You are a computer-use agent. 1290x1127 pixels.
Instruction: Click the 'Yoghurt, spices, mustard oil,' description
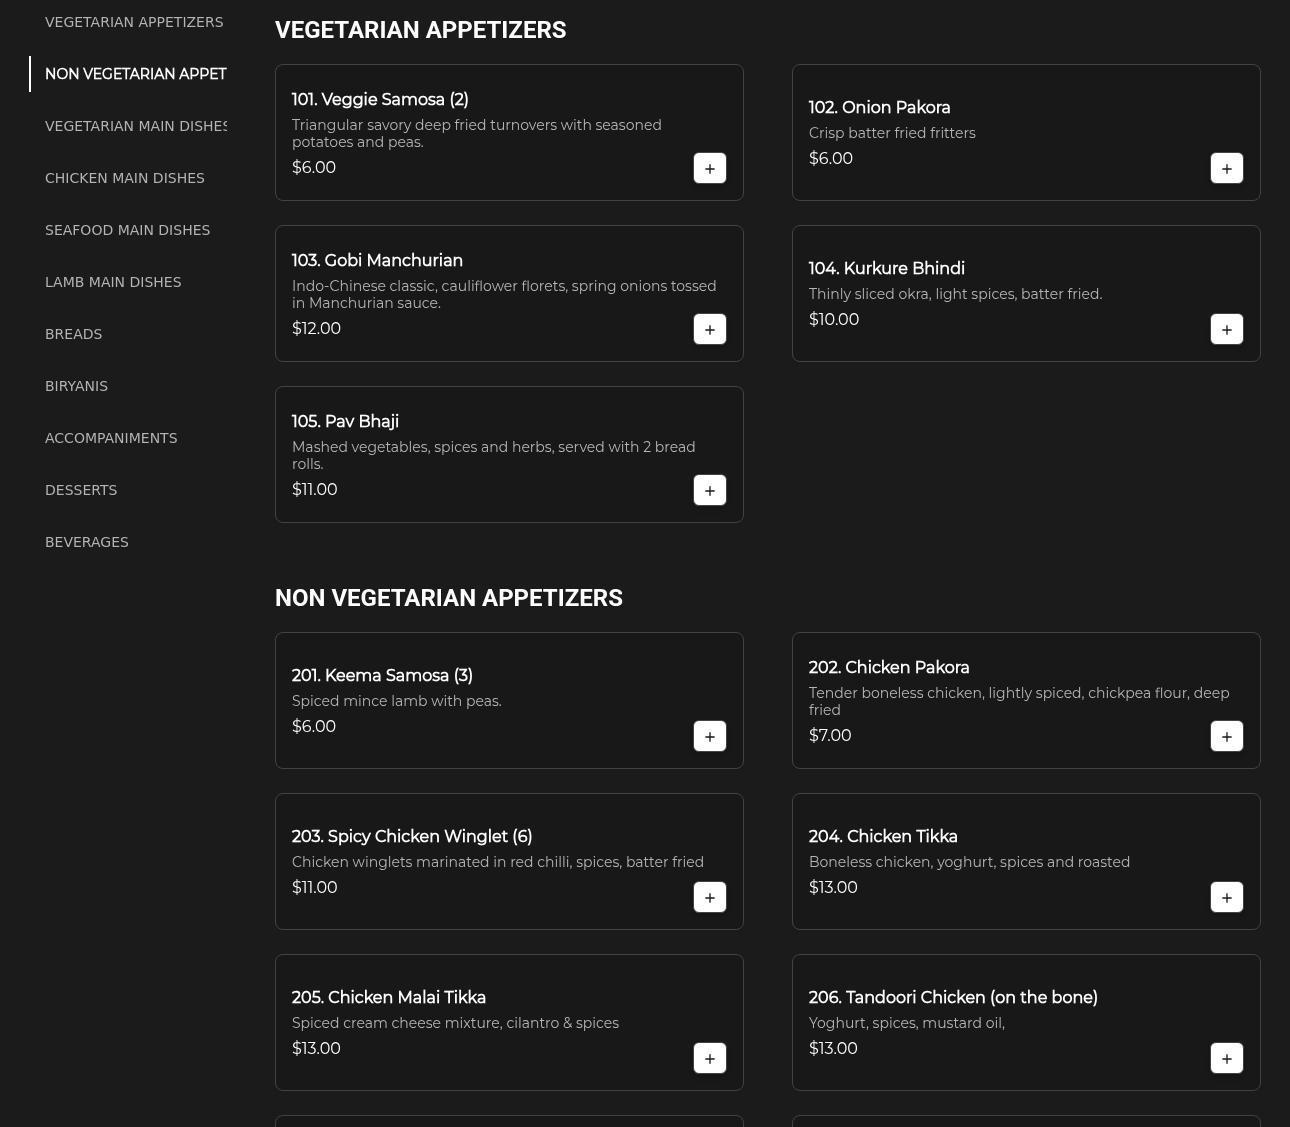907,1023
